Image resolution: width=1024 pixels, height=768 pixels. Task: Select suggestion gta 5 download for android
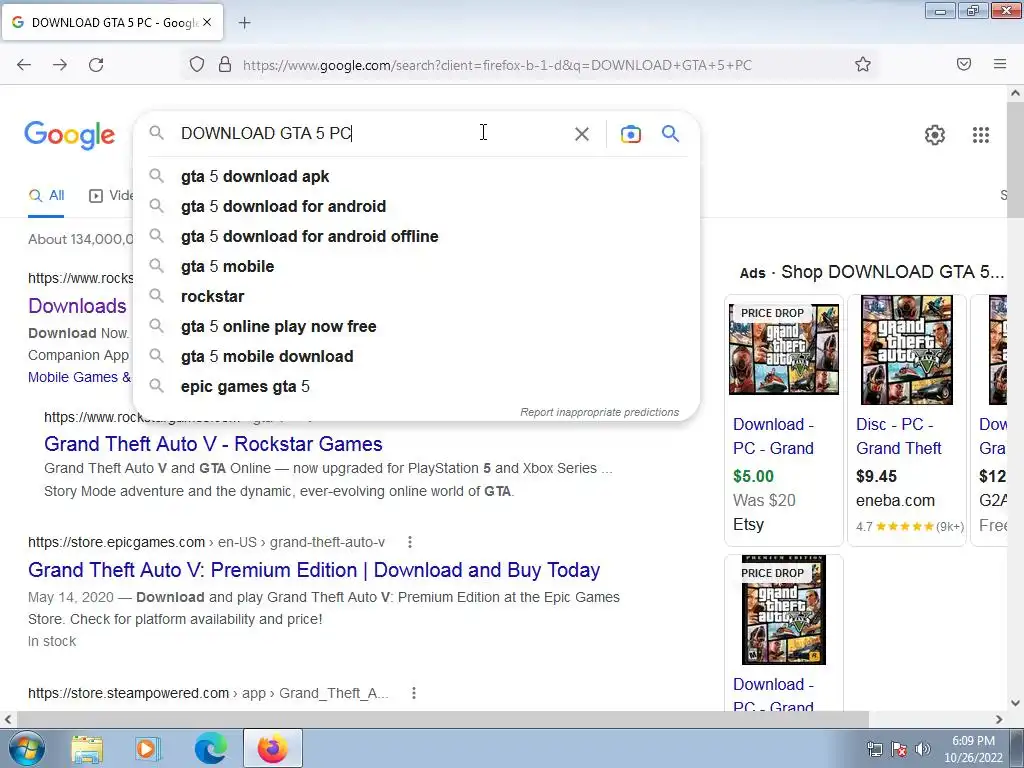416,206
